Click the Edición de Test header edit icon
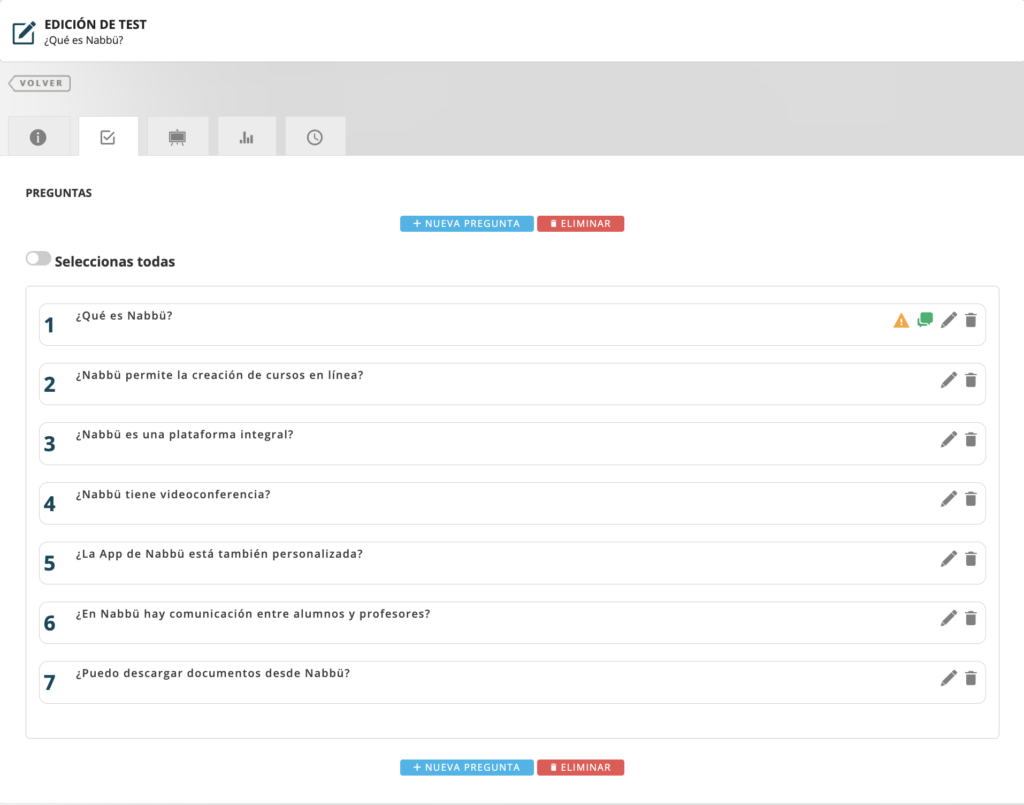Screen dimensions: 1024x805 (23, 32)
